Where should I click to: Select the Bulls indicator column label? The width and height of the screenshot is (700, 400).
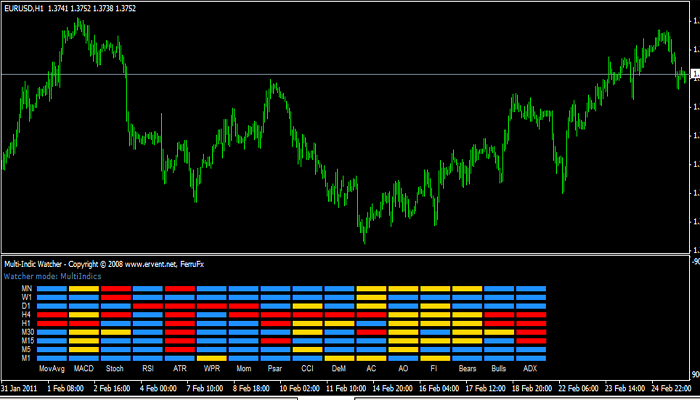498,369
